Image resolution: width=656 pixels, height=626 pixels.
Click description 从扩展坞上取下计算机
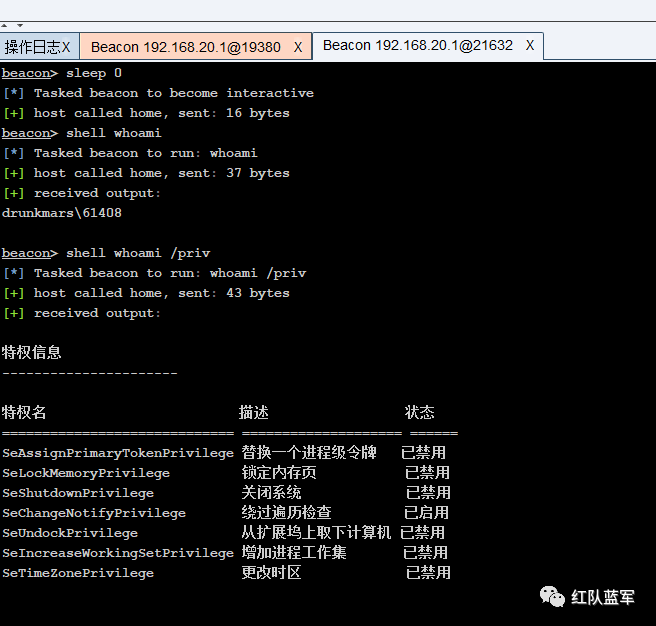coord(316,532)
